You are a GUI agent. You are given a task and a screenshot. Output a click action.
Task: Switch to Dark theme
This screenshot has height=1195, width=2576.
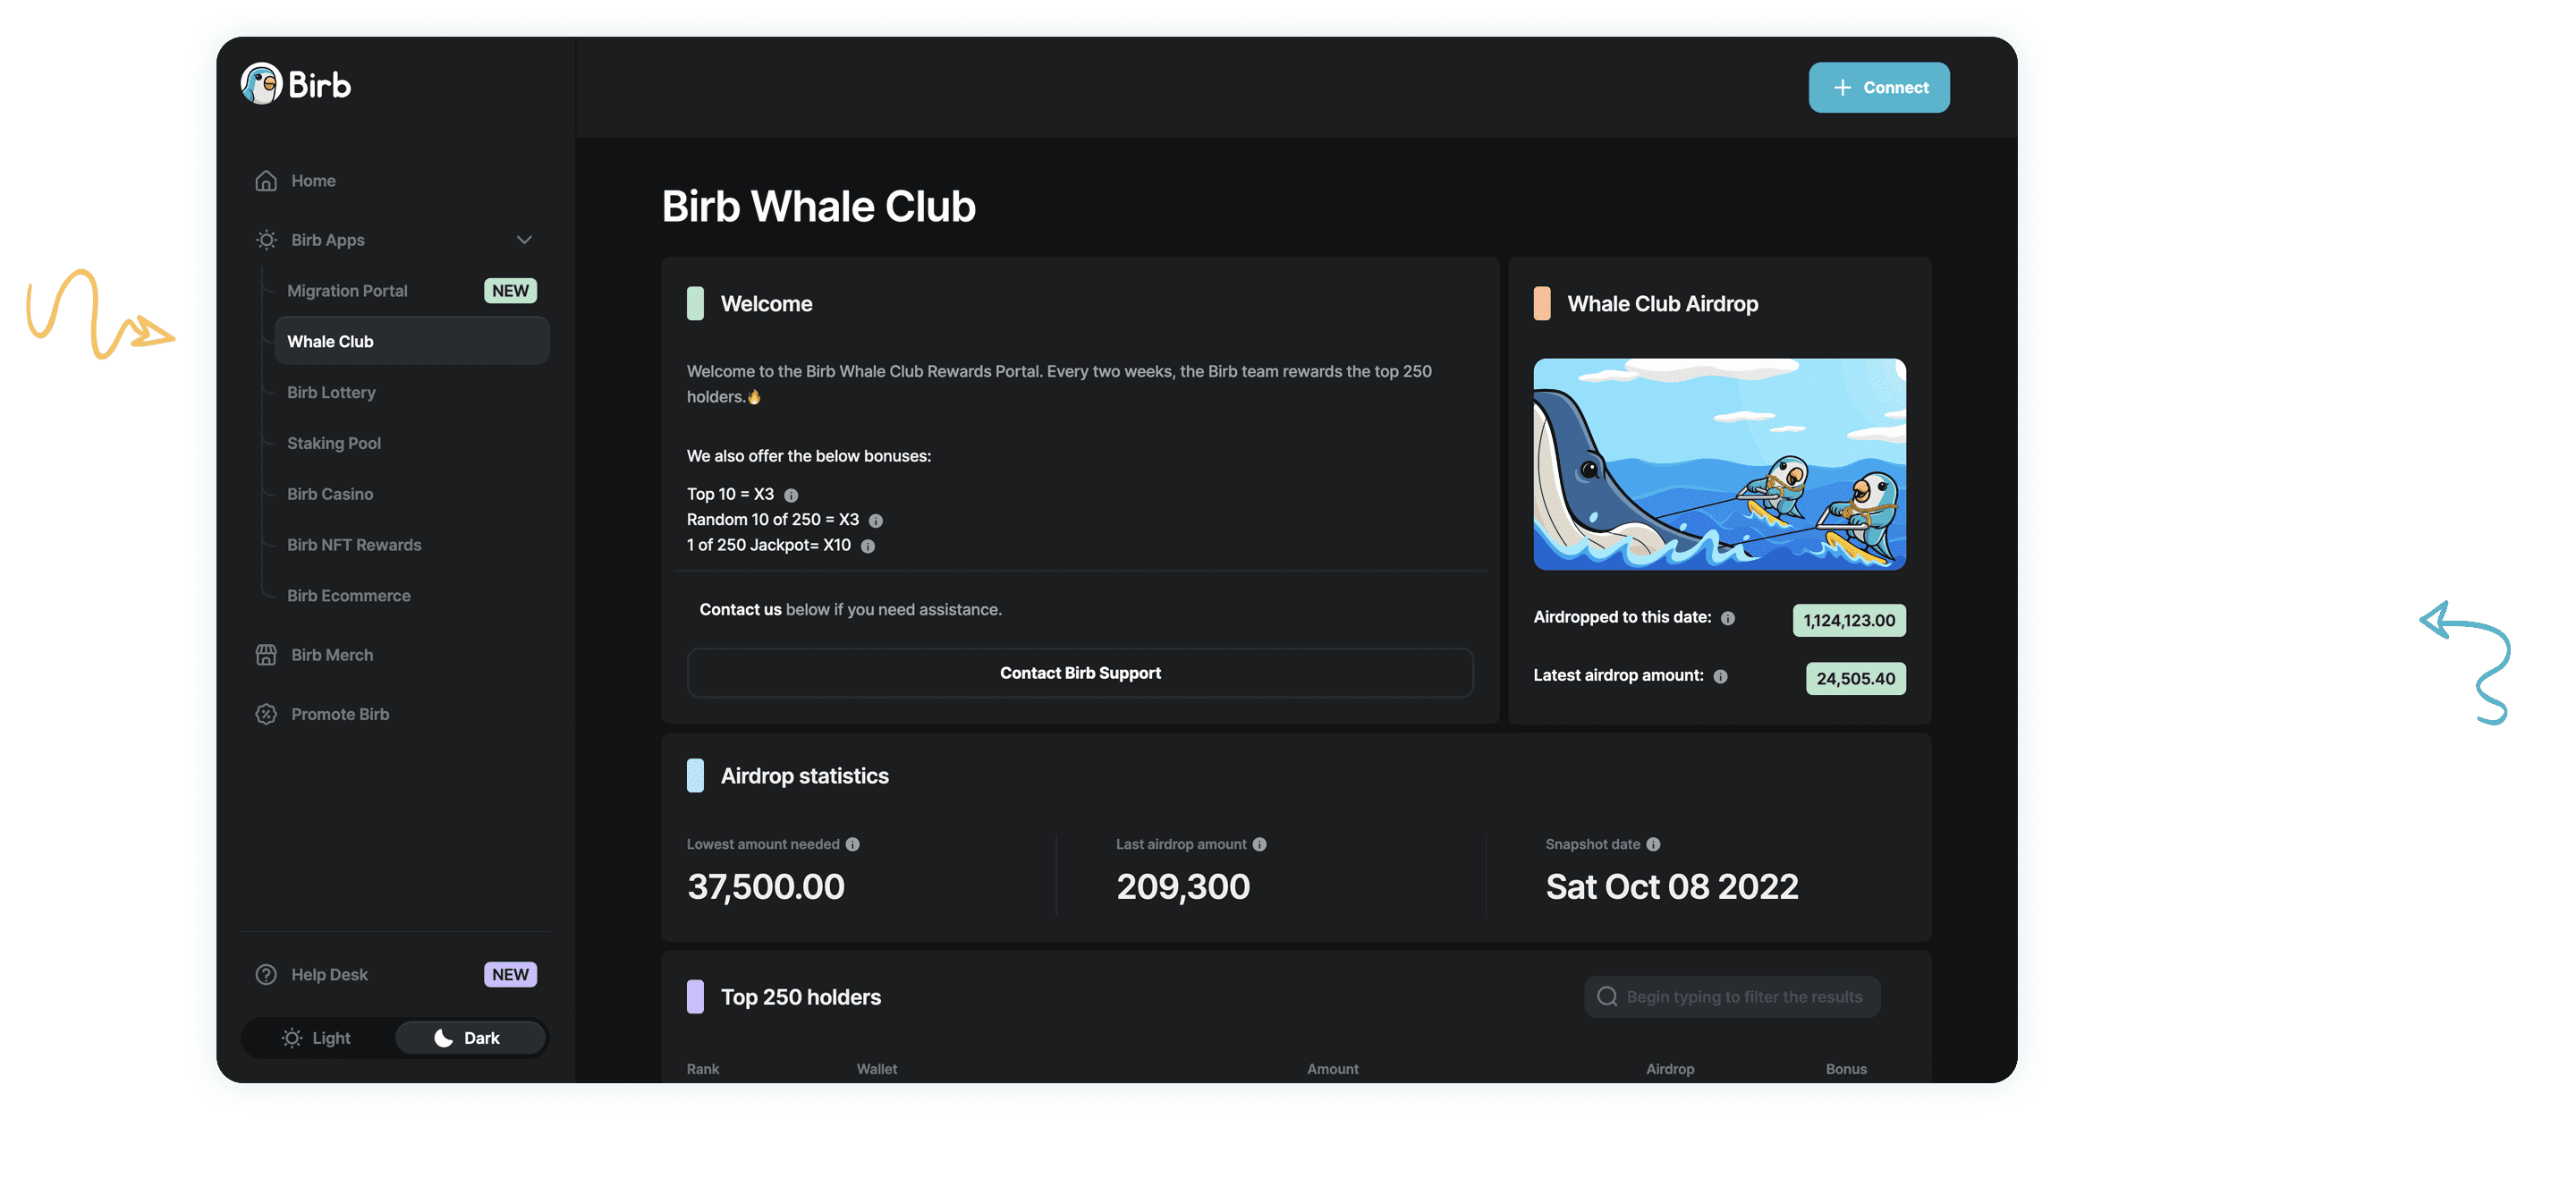[470, 1038]
